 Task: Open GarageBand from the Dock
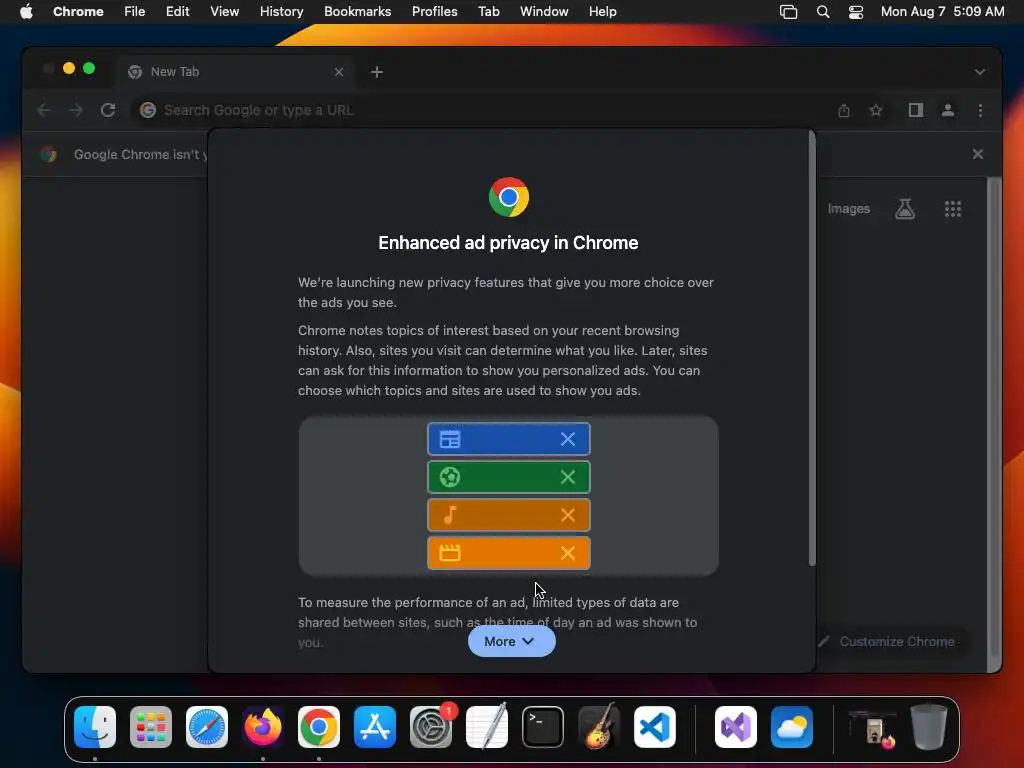click(599, 727)
